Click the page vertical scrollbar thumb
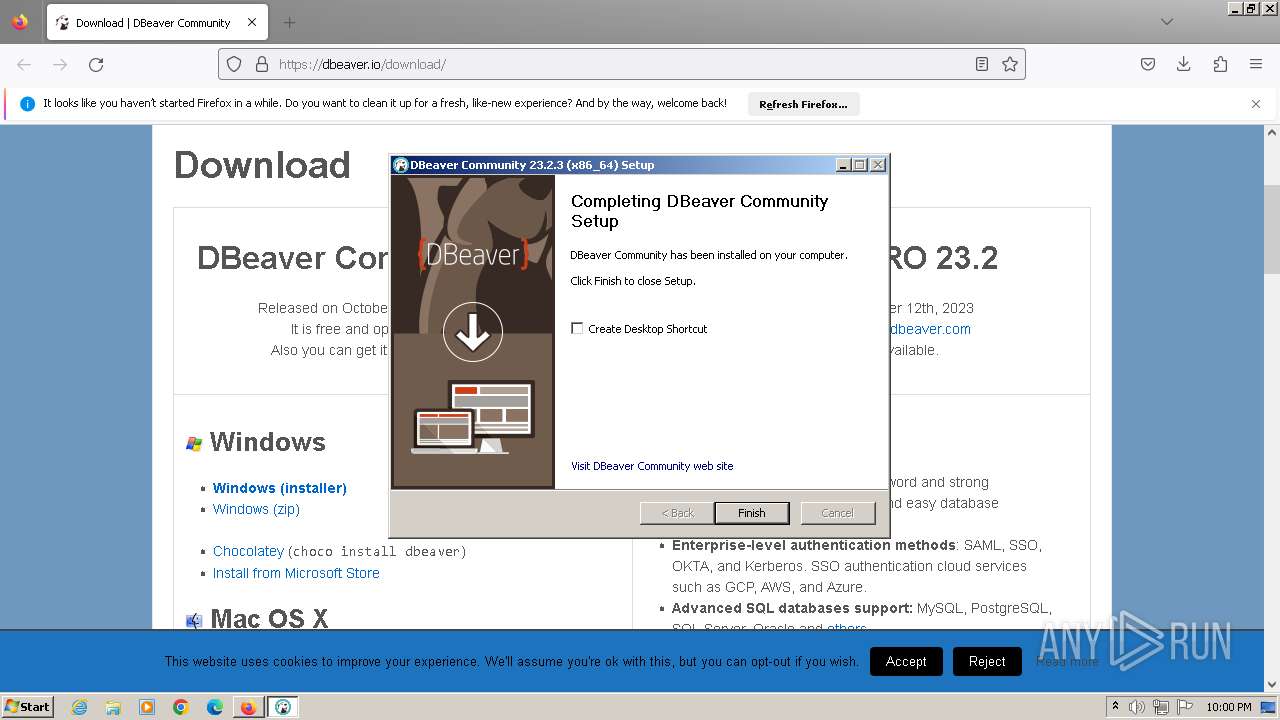Image resolution: width=1280 pixels, height=720 pixels. pyautogui.click(x=1272, y=229)
